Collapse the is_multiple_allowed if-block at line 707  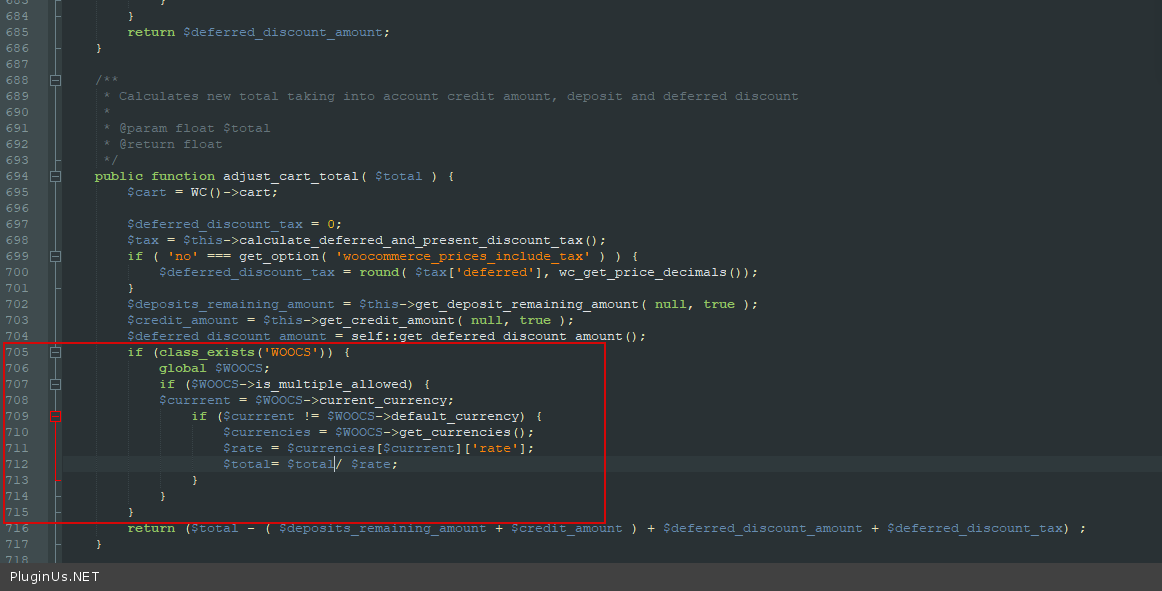(55, 384)
